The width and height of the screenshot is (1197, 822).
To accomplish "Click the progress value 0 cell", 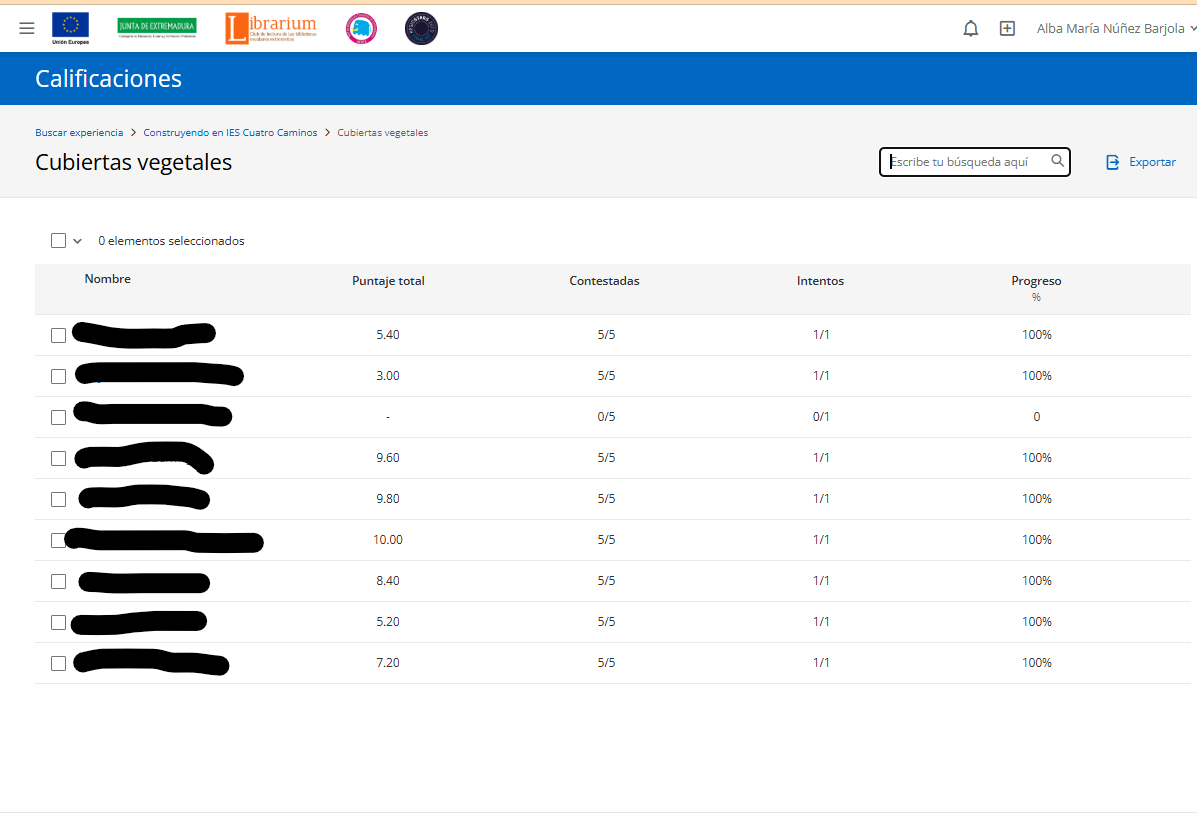I will click(x=1037, y=417).
